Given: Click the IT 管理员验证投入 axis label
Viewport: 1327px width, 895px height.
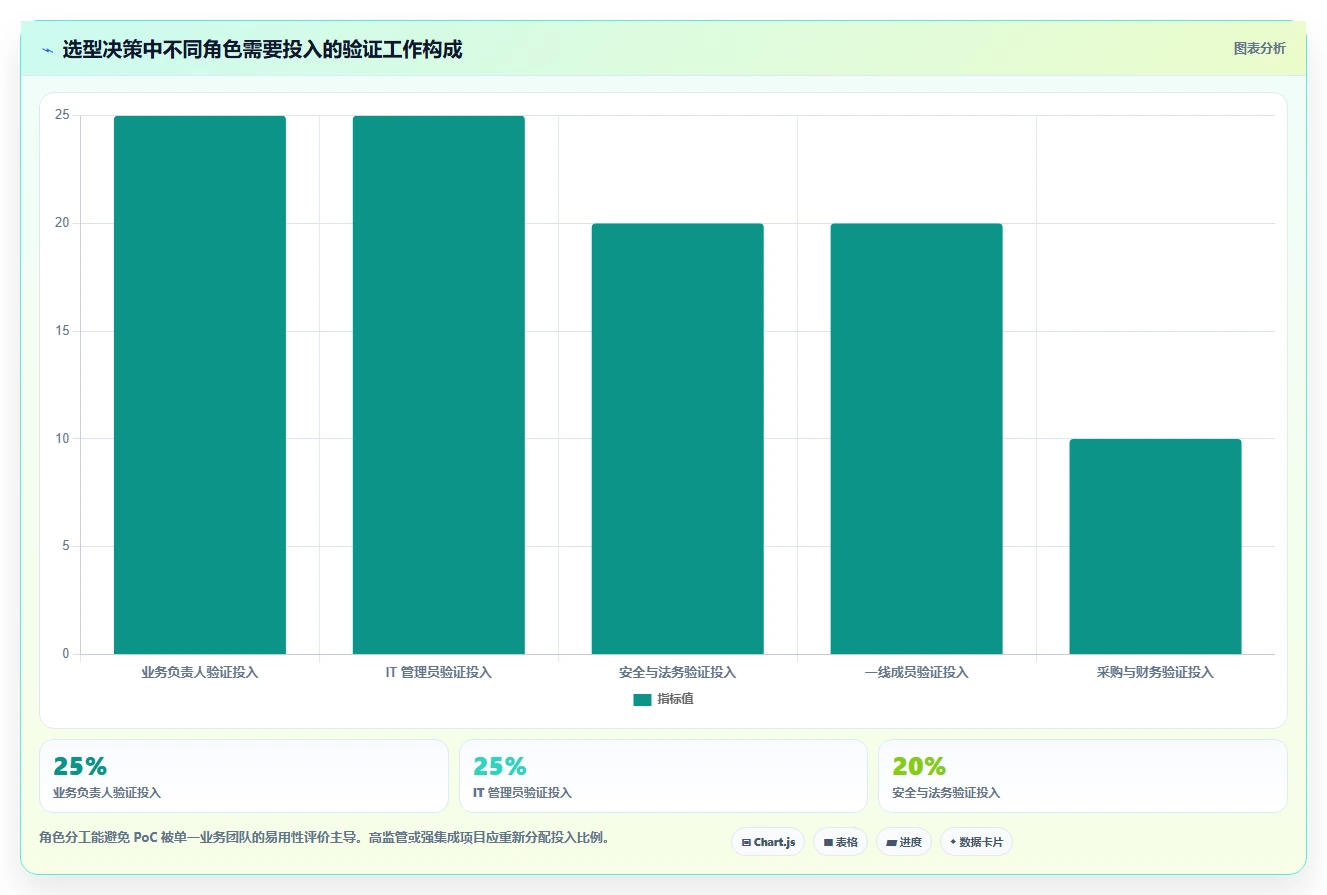Looking at the screenshot, I should click(439, 672).
